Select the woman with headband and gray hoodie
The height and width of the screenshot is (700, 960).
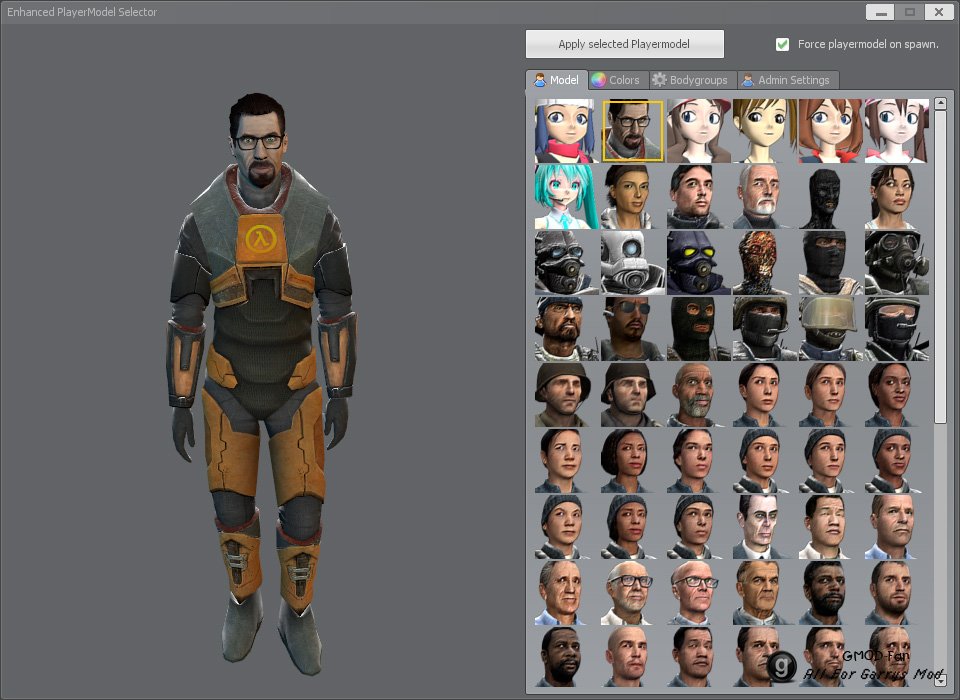[632, 197]
